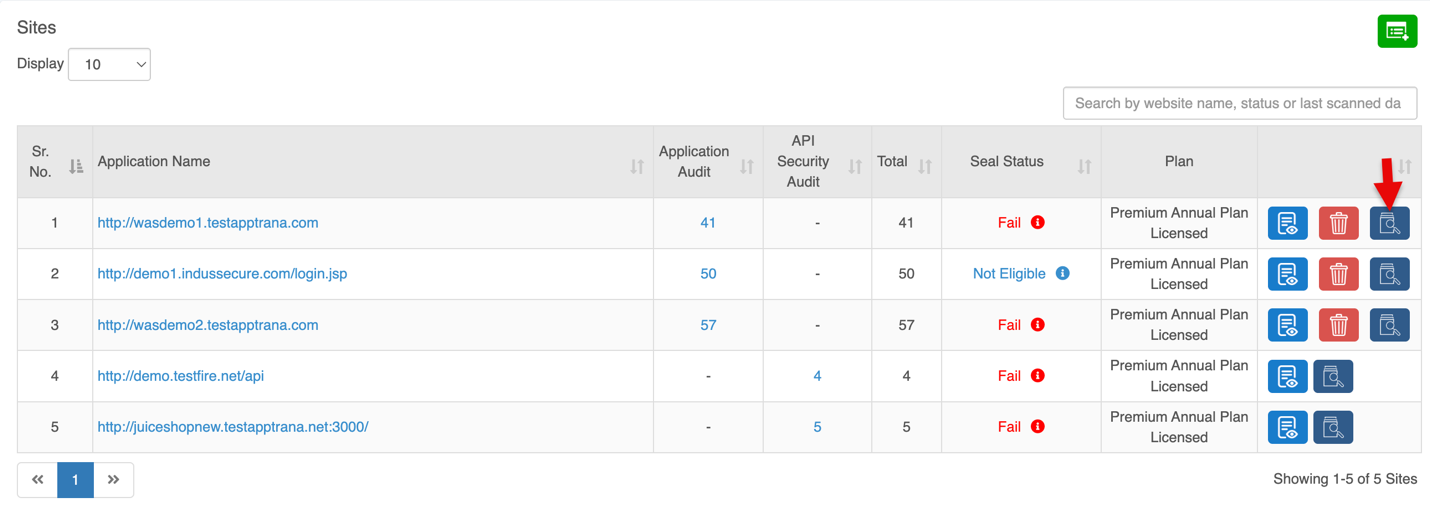Open scan details for demo.testfire.net/api
Viewport: 1430px width, 516px height.
pyautogui.click(x=1332, y=376)
